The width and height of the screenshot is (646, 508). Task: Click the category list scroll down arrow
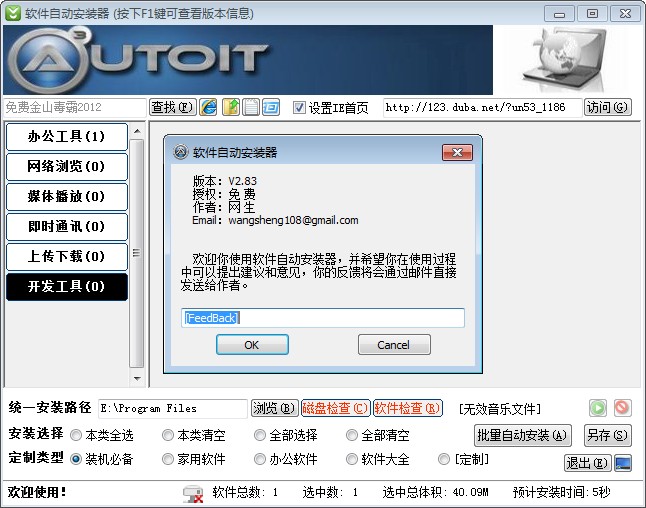pos(137,378)
